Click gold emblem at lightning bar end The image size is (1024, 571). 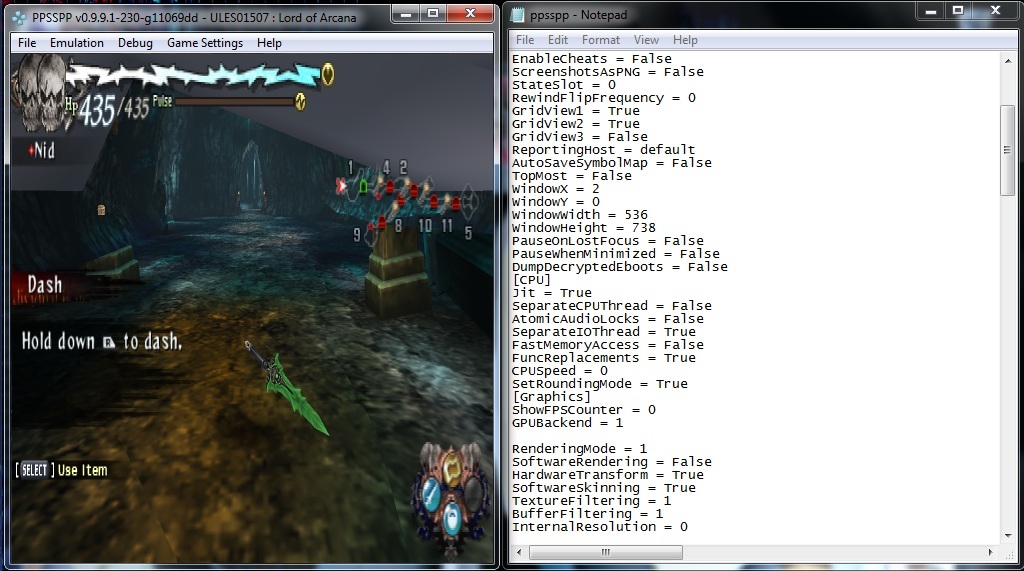tap(328, 74)
